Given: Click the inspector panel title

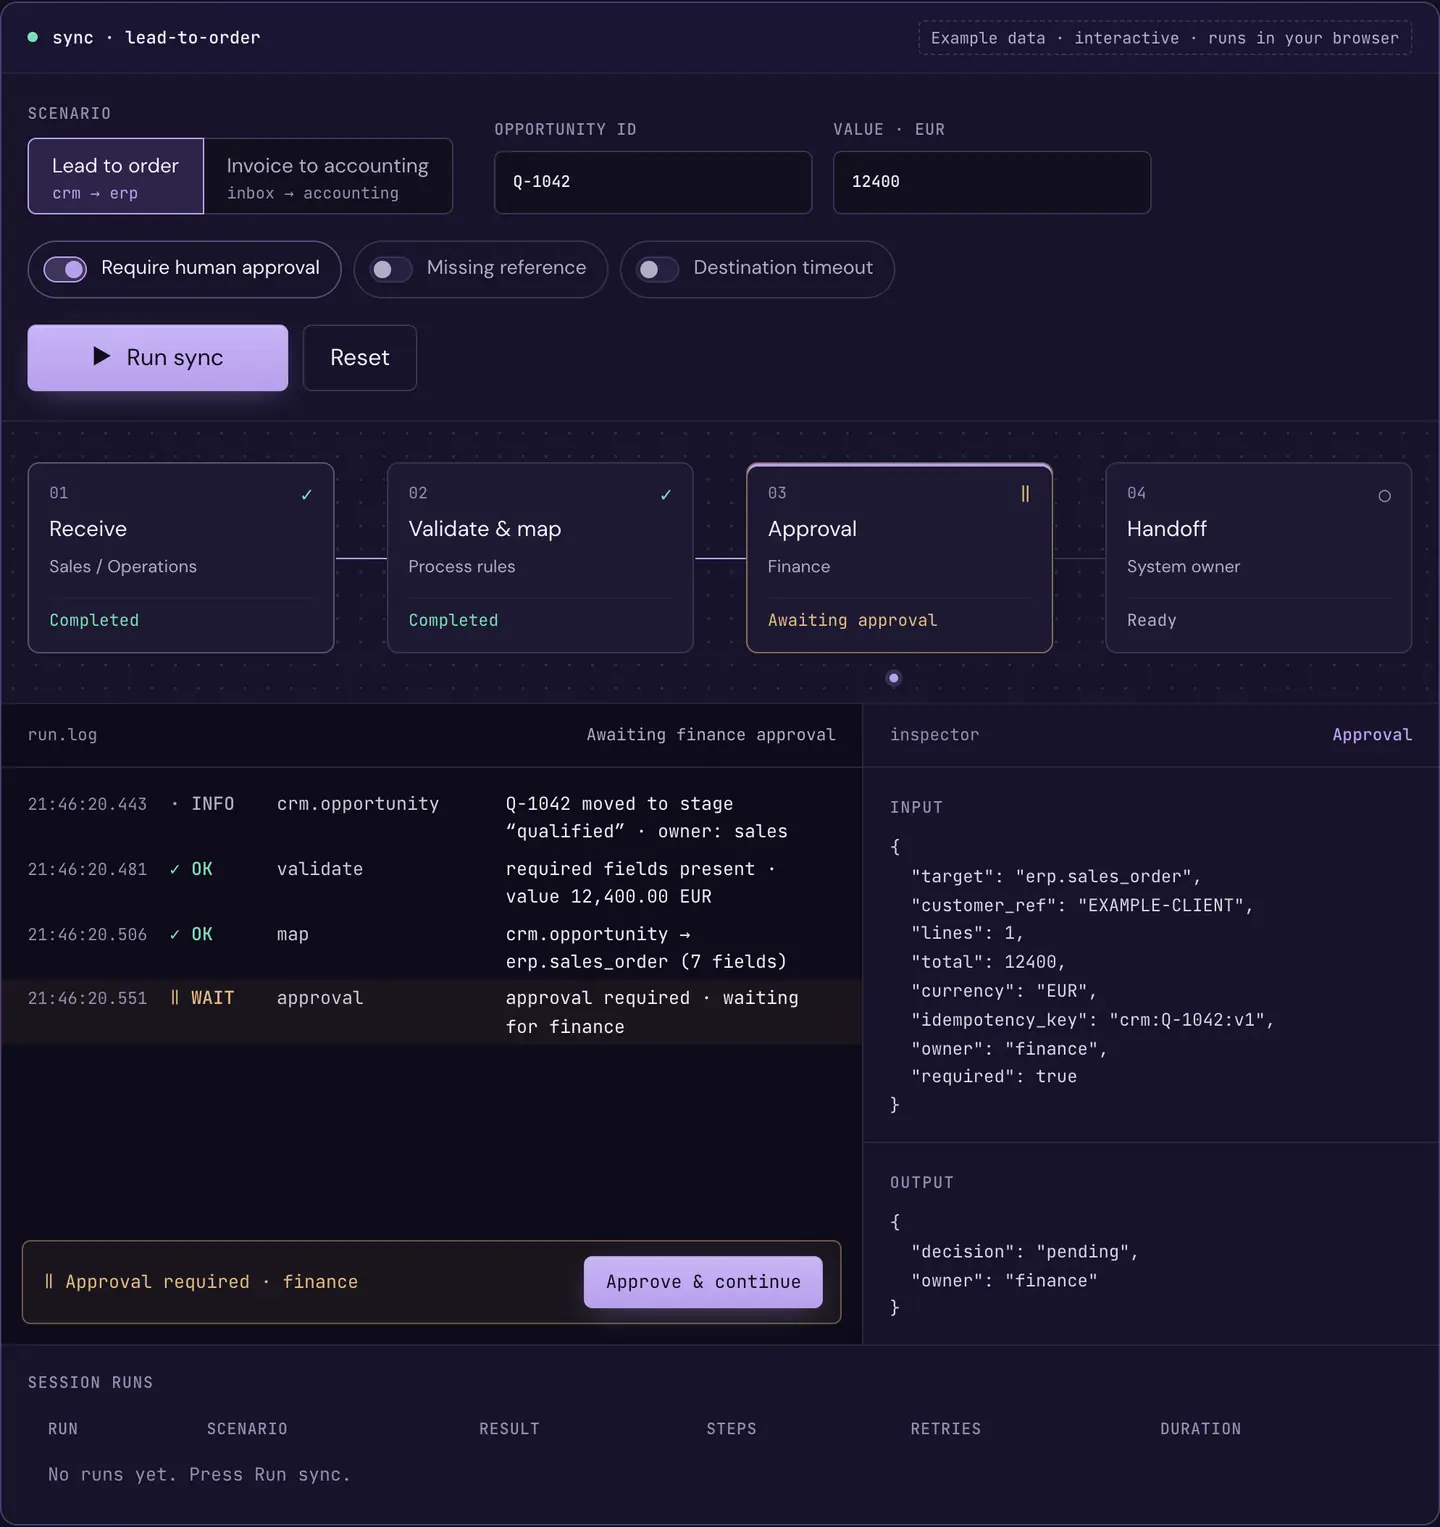Looking at the screenshot, I should click(x=934, y=735).
